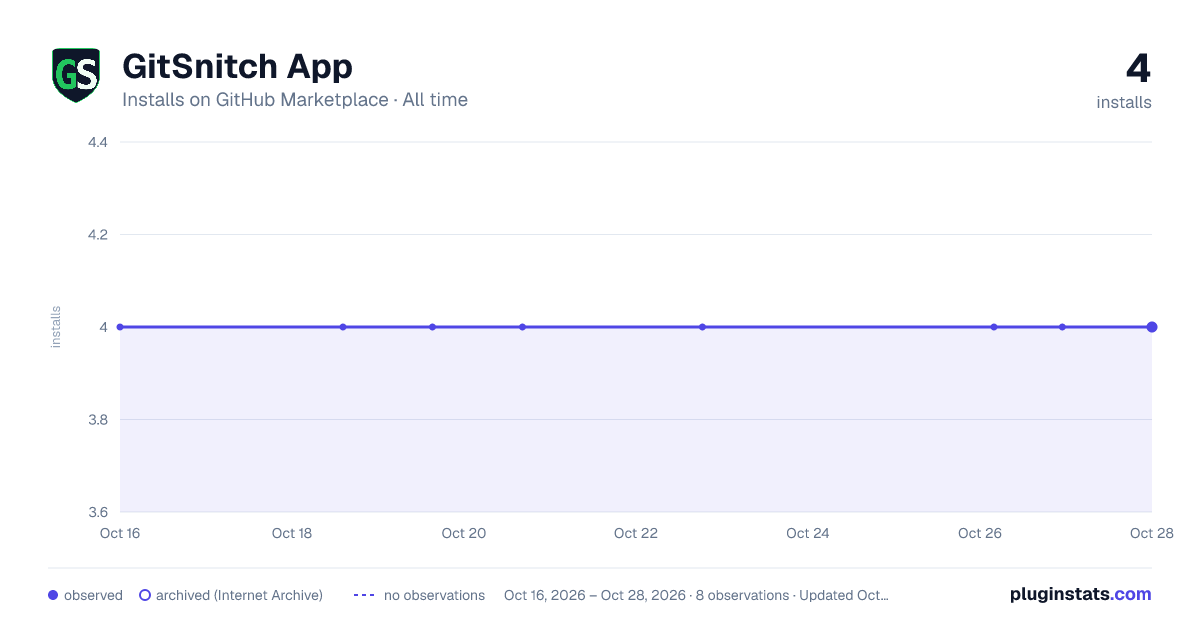The image size is (1200, 630).
Task: Click the 'archived (Internet Archive)' legend text
Action: (239, 595)
